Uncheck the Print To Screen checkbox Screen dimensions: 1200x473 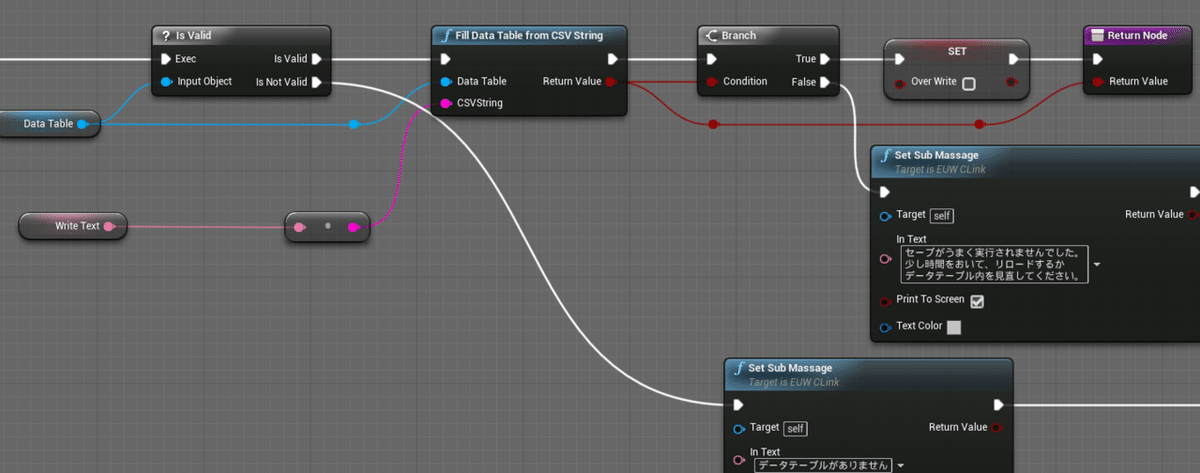tap(977, 302)
